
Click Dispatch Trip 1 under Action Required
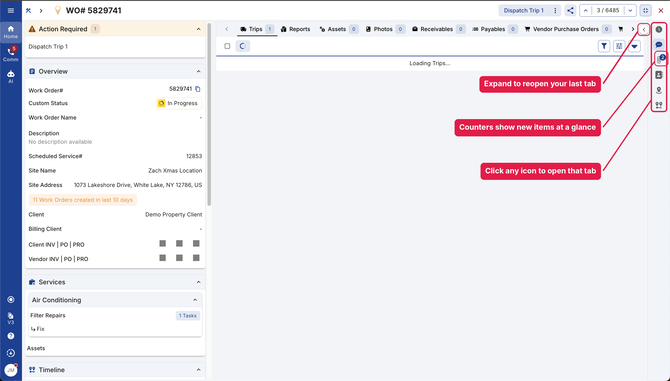(48, 47)
